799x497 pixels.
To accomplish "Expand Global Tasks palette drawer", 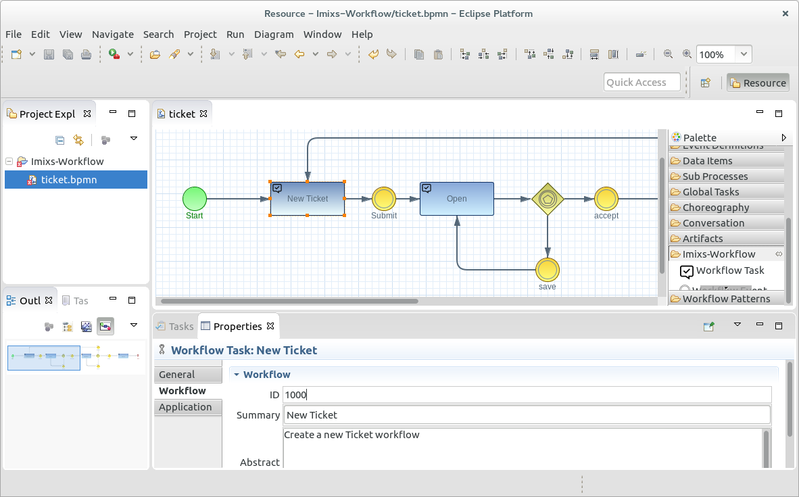I will (727, 192).
